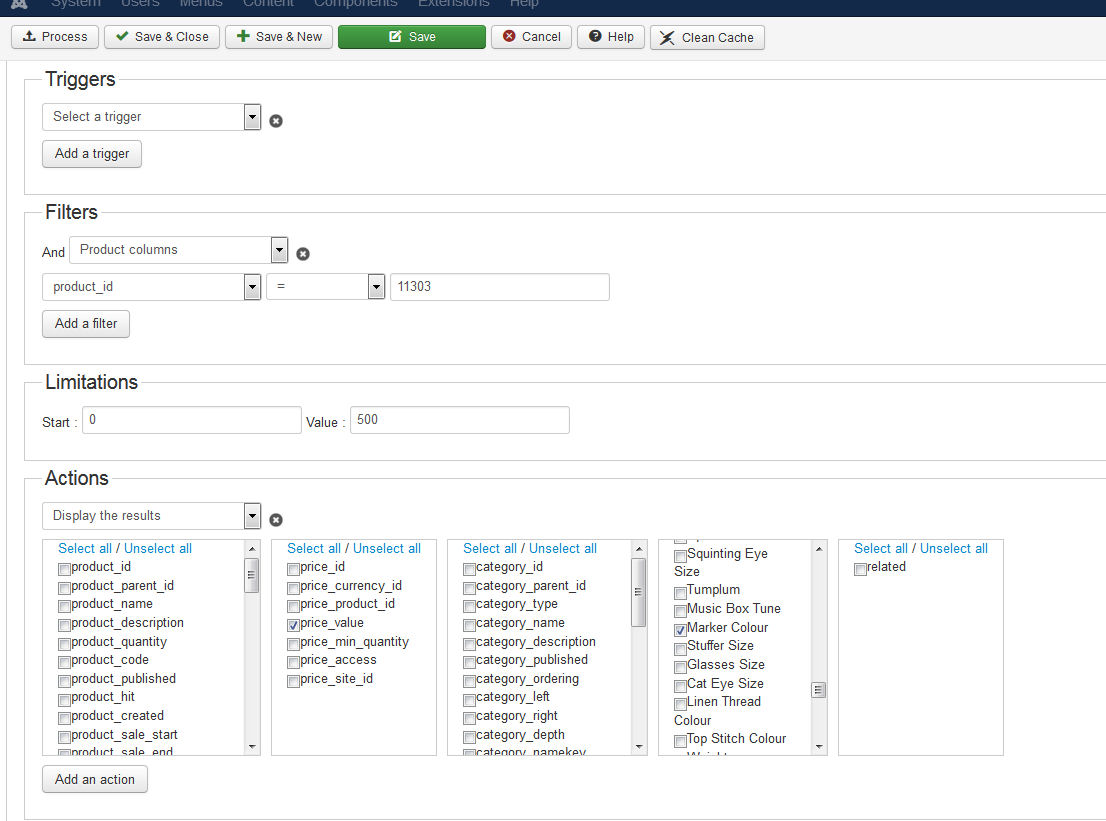Click the Process upload button
This screenshot has width=1106, height=821.
[x=55, y=37]
